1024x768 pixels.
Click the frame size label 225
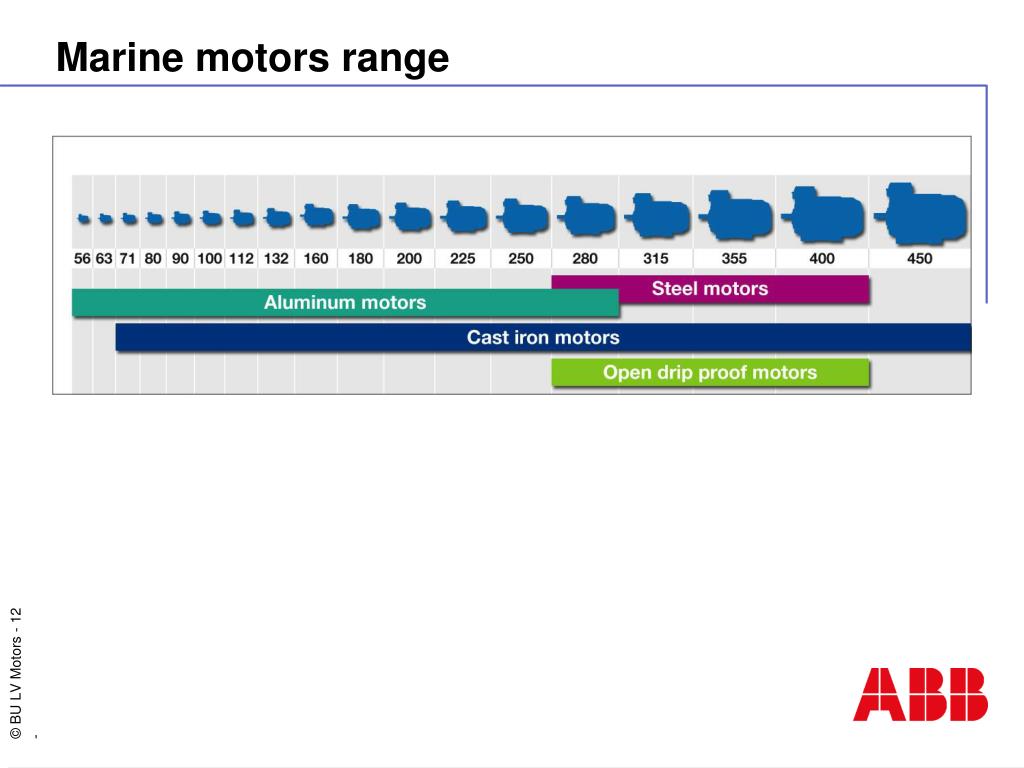point(463,259)
